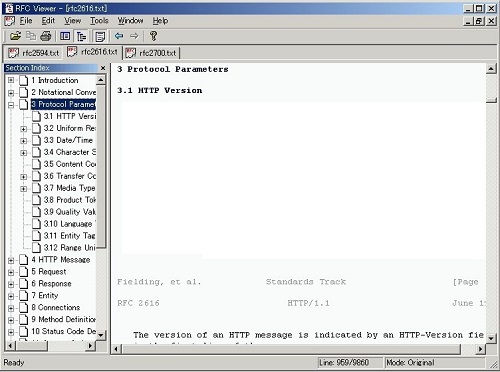
Task: Open the File menu
Action: pyautogui.click(x=26, y=21)
